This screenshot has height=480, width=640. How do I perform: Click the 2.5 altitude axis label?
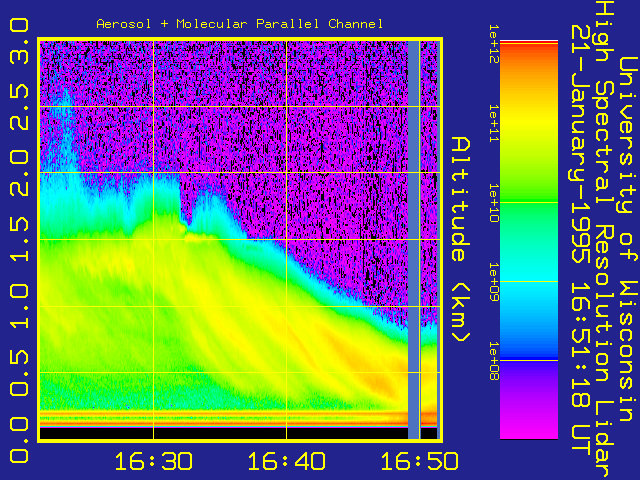click(19, 107)
